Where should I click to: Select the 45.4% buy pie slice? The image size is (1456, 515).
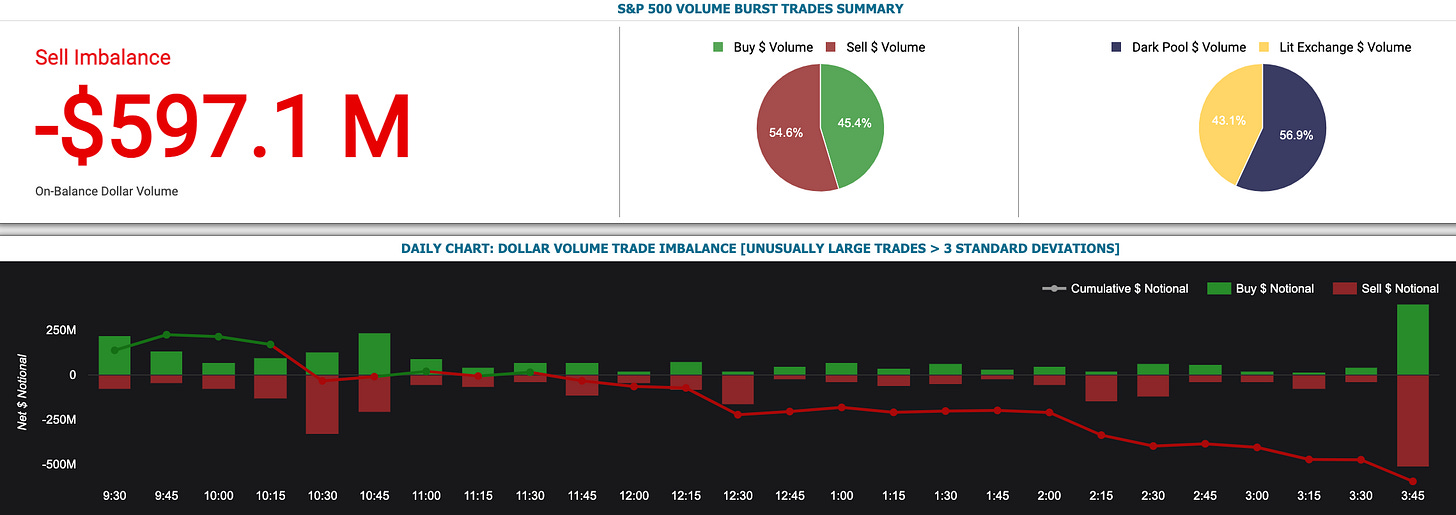pos(851,122)
